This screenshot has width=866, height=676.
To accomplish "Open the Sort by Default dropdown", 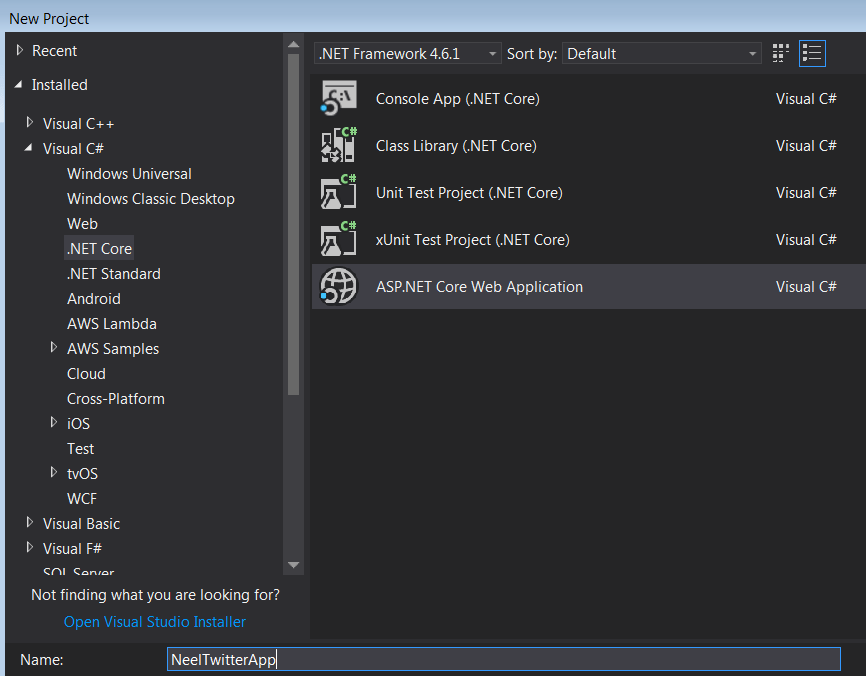I will click(x=662, y=54).
